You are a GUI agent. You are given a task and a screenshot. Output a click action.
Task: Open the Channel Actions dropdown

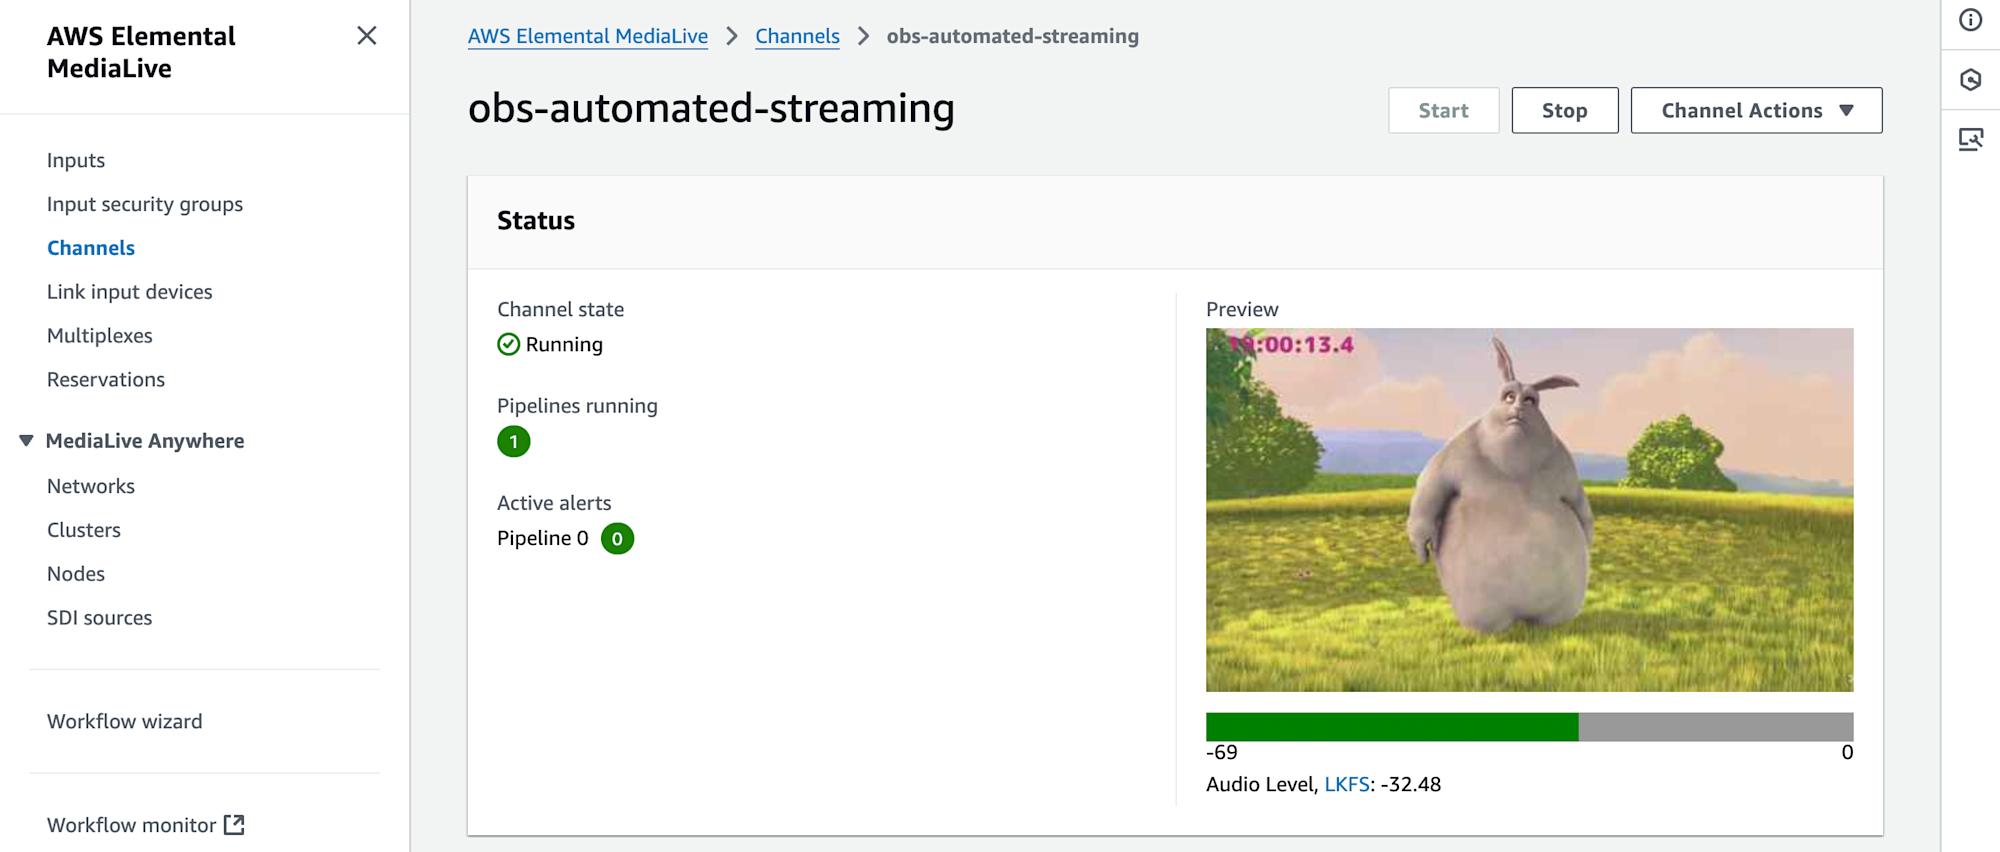click(x=1756, y=110)
